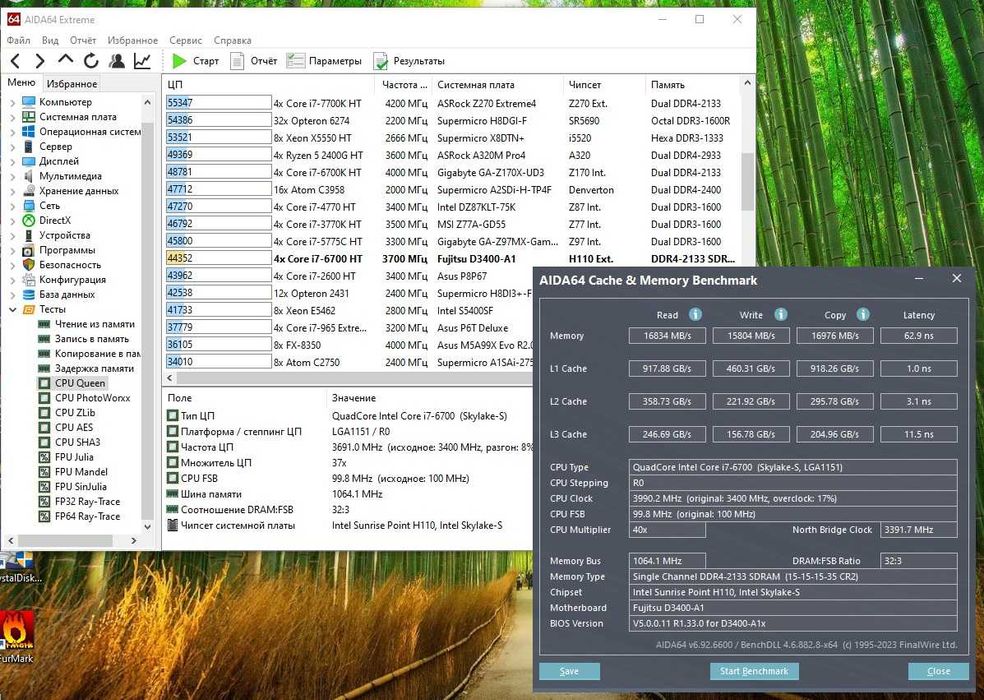Select FPU Mandel test
The width and height of the screenshot is (984, 700).
click(81, 471)
